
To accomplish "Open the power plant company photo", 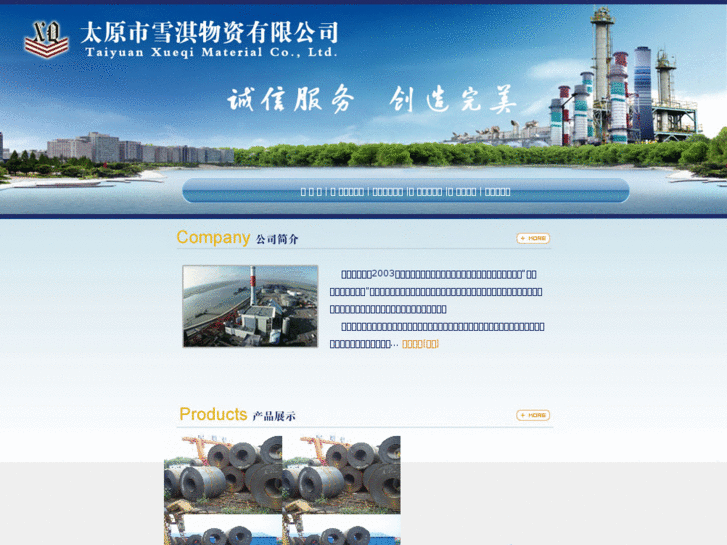I will pyautogui.click(x=250, y=306).
